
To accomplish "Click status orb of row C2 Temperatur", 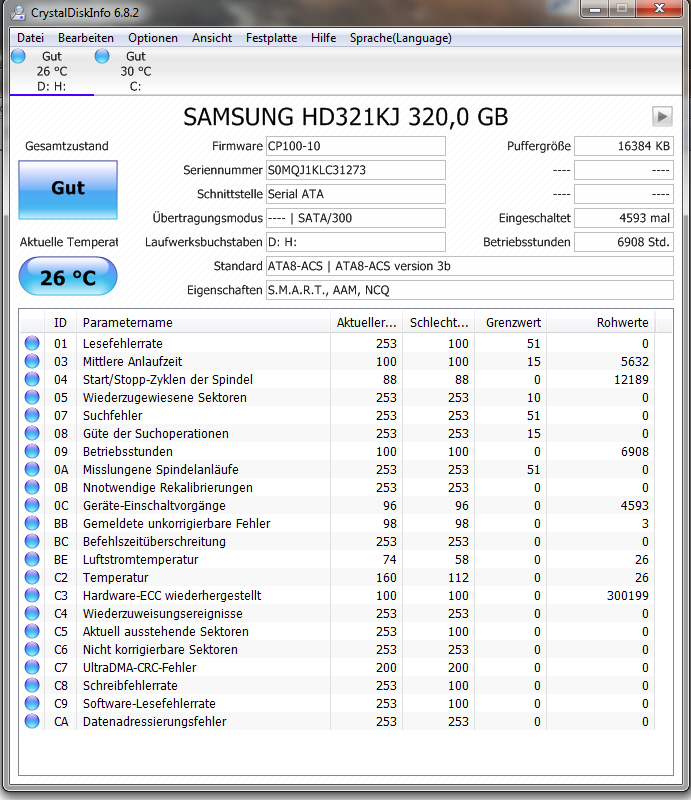I will point(32,578).
